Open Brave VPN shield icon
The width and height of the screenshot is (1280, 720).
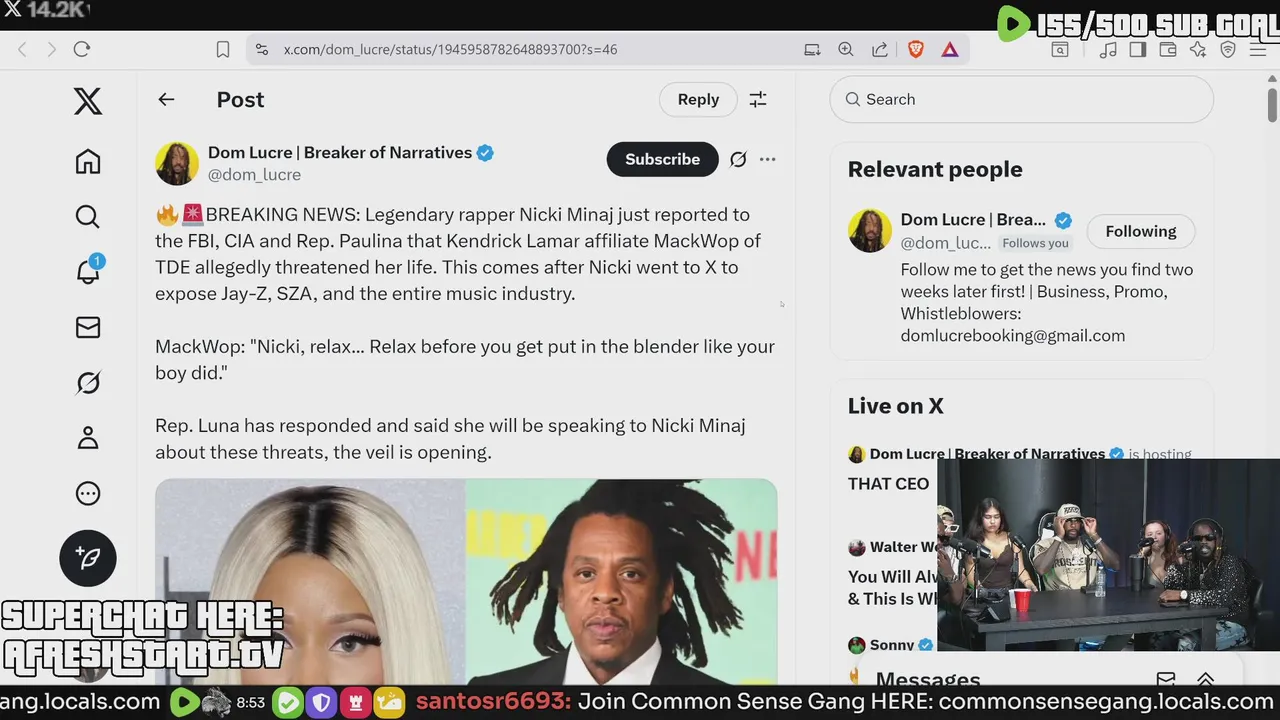tap(1228, 49)
